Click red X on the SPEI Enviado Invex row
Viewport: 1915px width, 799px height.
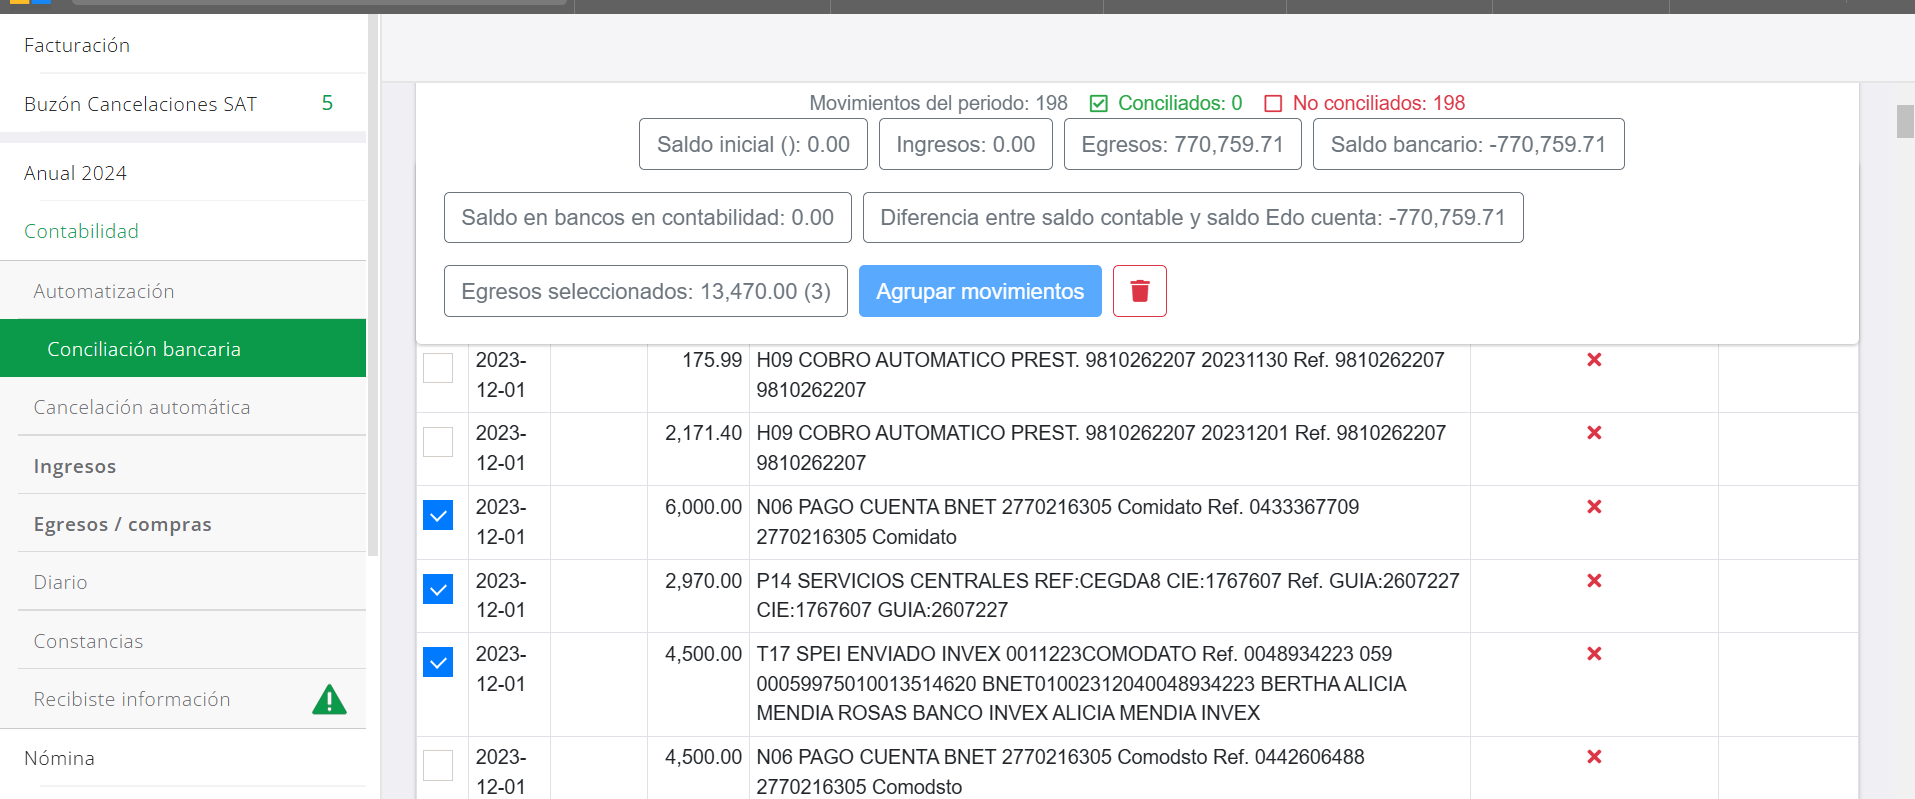tap(1594, 654)
